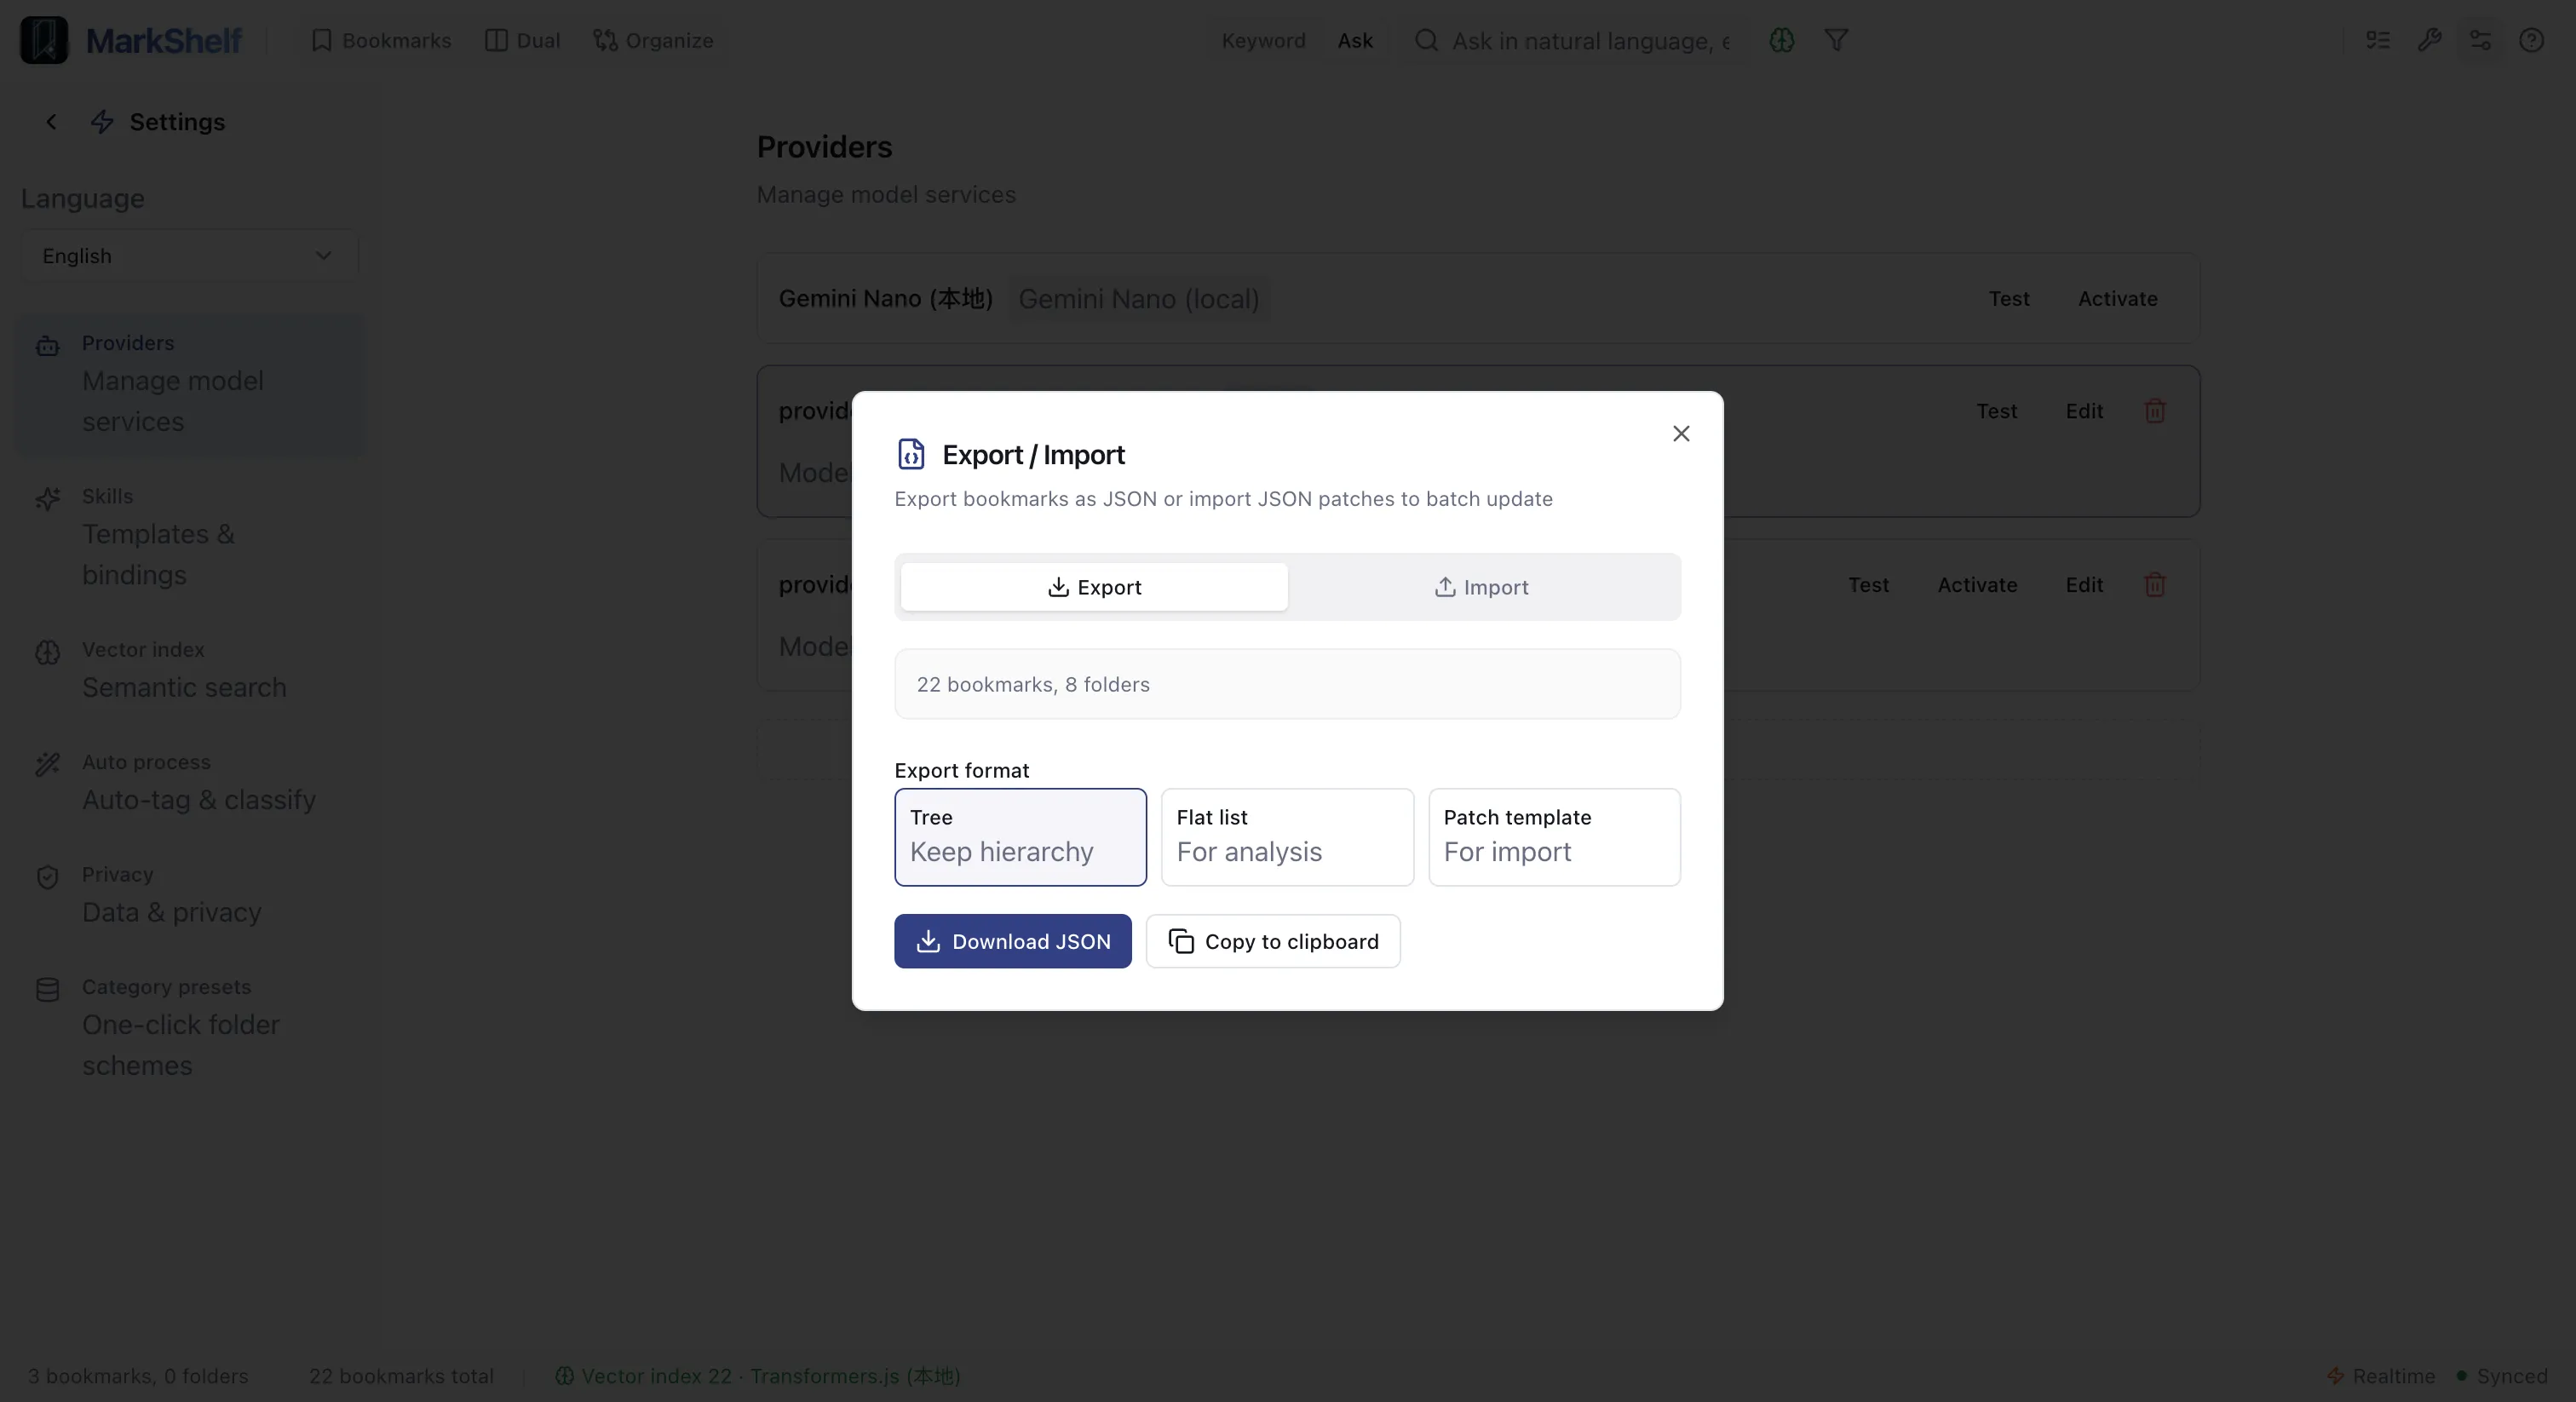This screenshot has height=1402, width=2576.
Task: Switch to the Organize view
Action: tap(654, 40)
